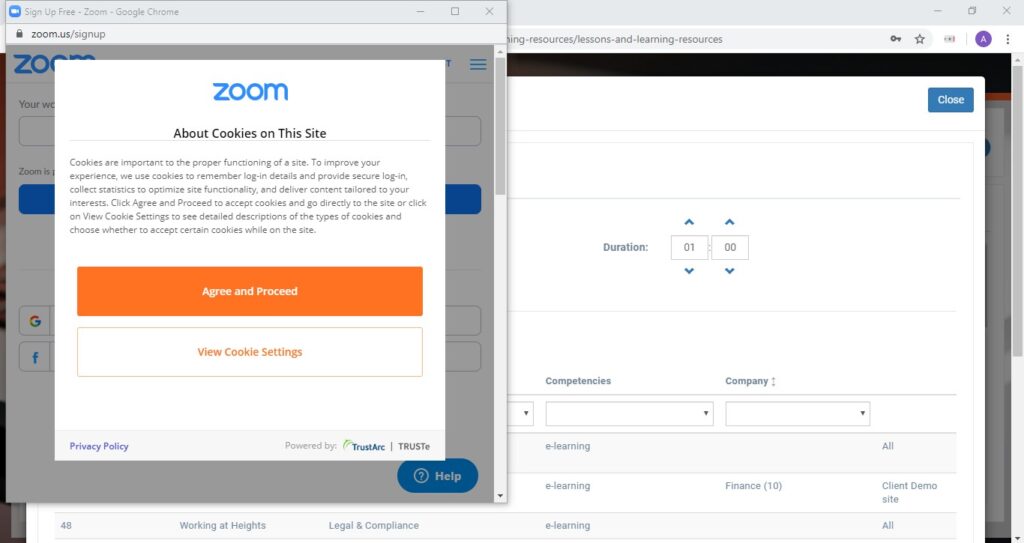Open the Company filter dropdown
Viewport: 1024px width, 543px height.
(797, 414)
